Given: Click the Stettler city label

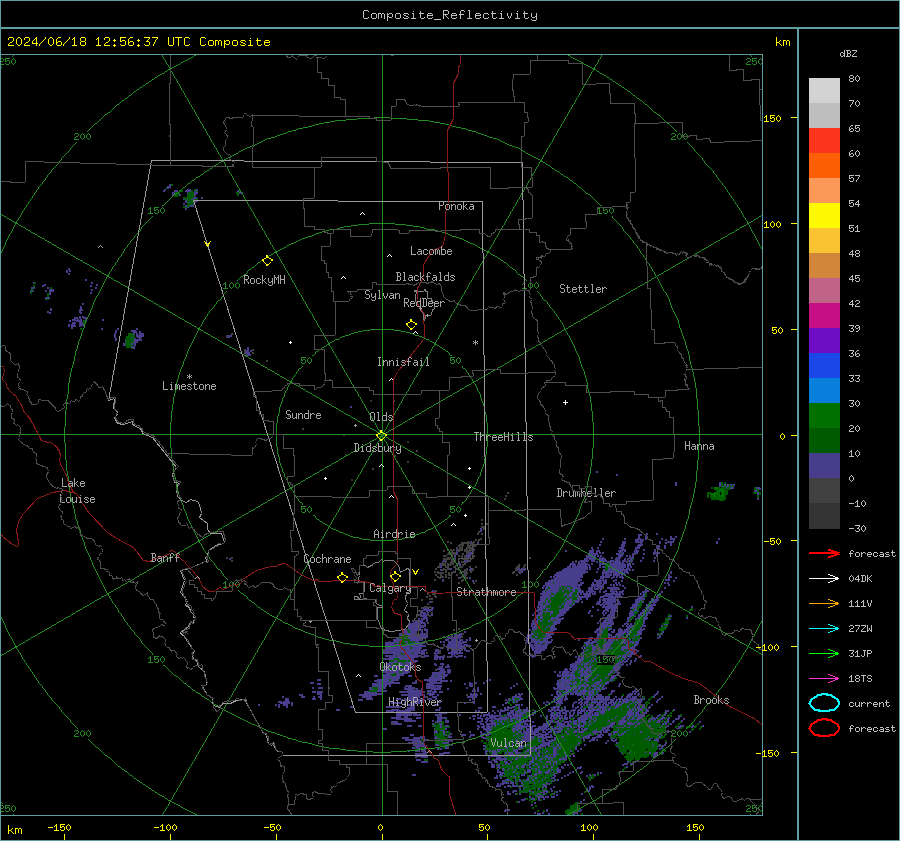Looking at the screenshot, I should coord(583,289).
